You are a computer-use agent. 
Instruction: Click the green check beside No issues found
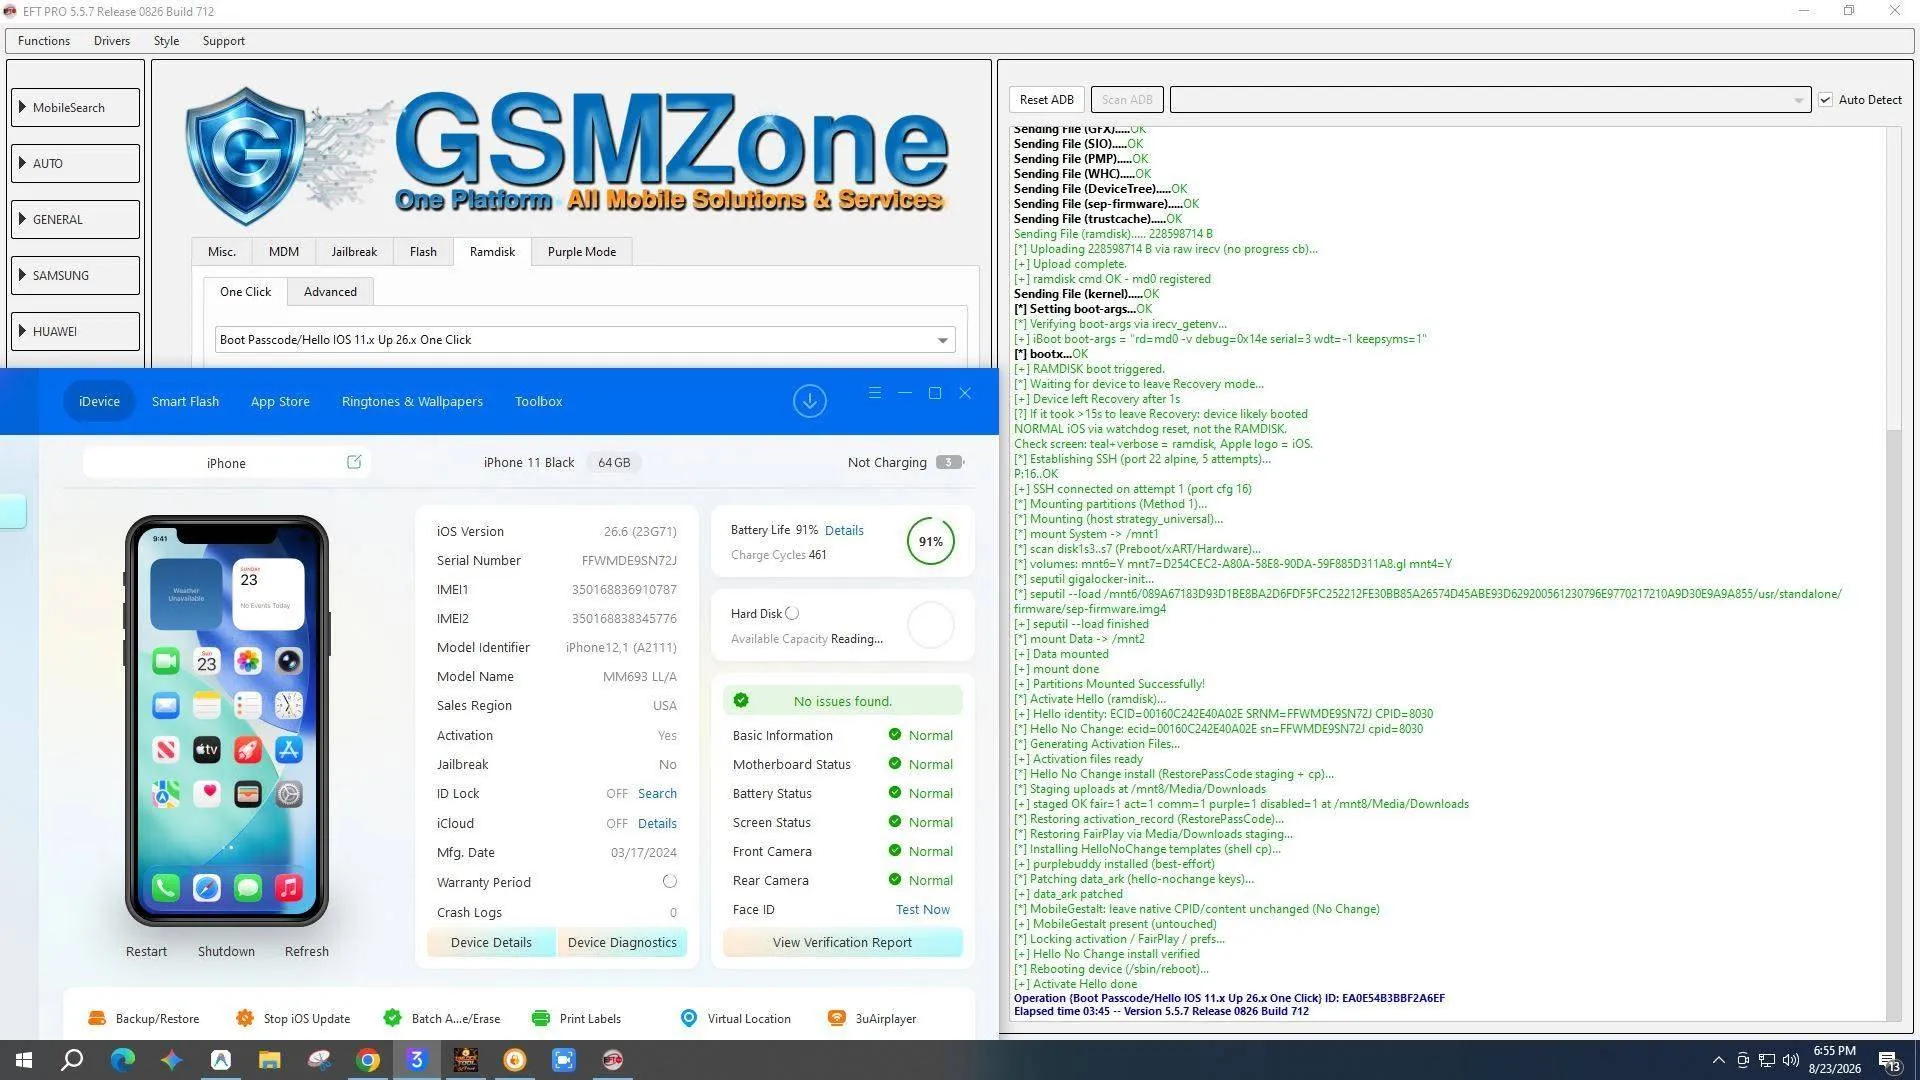point(741,700)
